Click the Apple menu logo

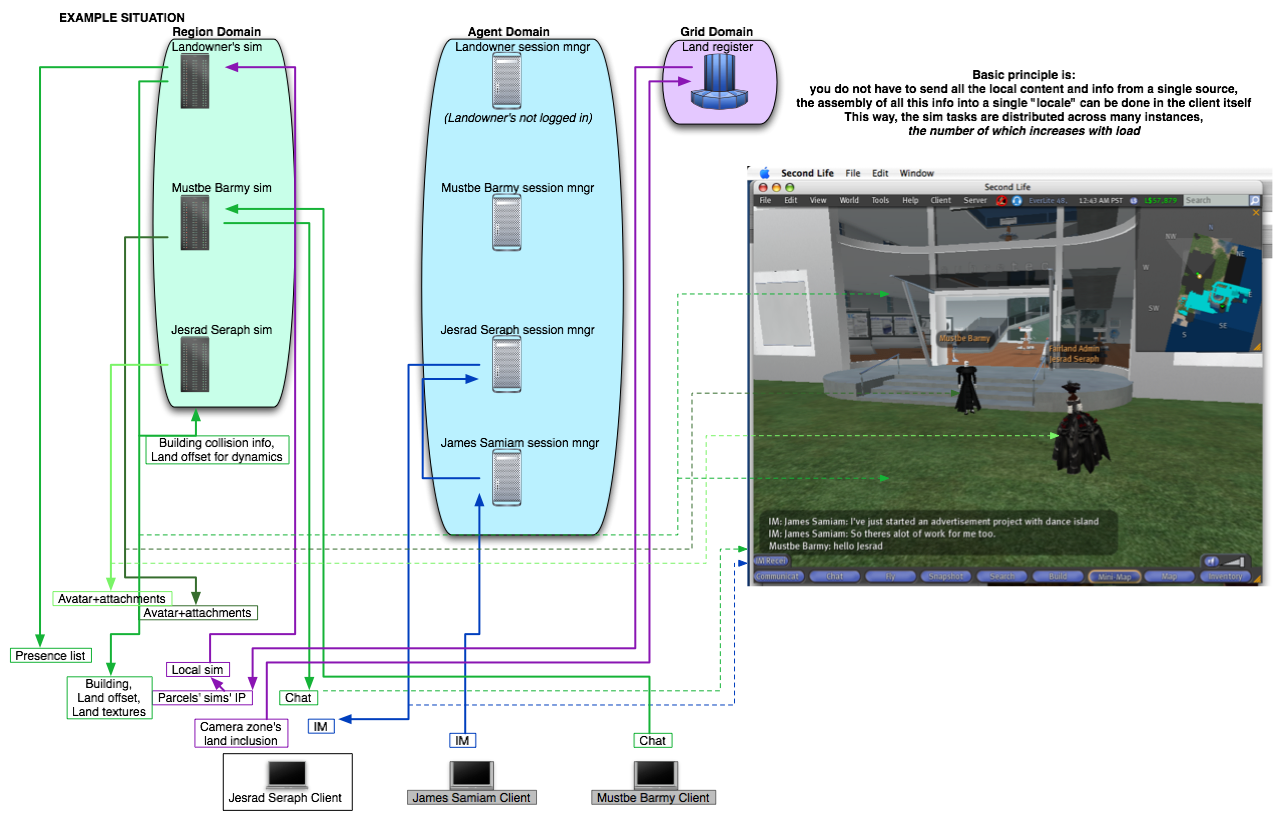[765, 173]
